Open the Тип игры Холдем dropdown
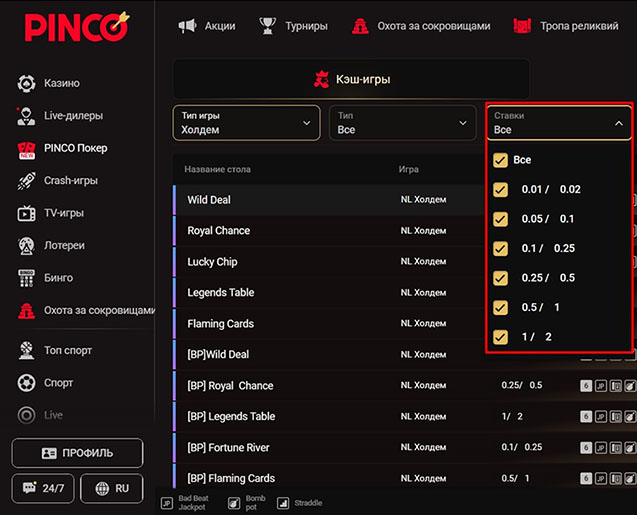 coord(247,123)
